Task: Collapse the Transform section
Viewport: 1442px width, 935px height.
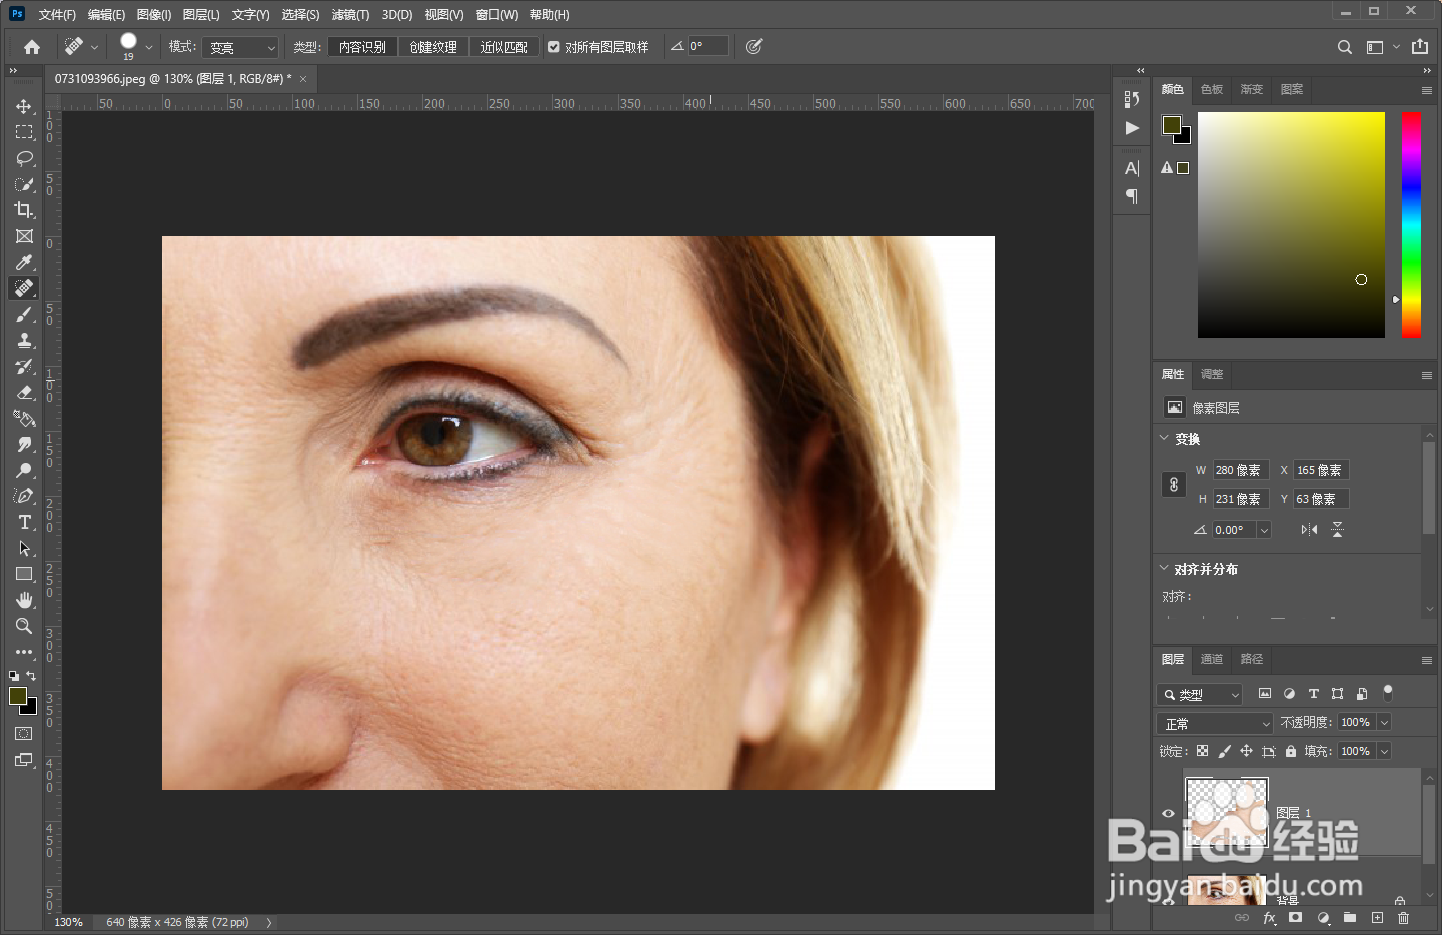Action: [1164, 438]
